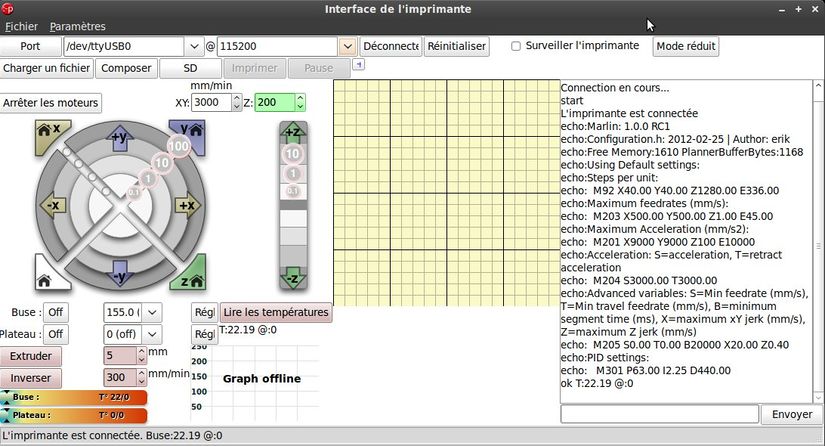825x446 pixels.
Task: Open the Plateau temperature 0 (off) dropdown
Action: coord(152,334)
